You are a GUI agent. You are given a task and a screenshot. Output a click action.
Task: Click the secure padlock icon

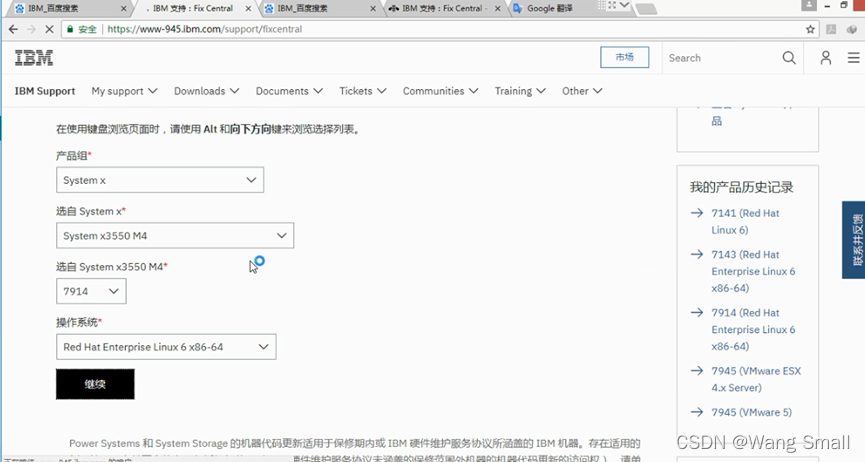(x=70, y=29)
